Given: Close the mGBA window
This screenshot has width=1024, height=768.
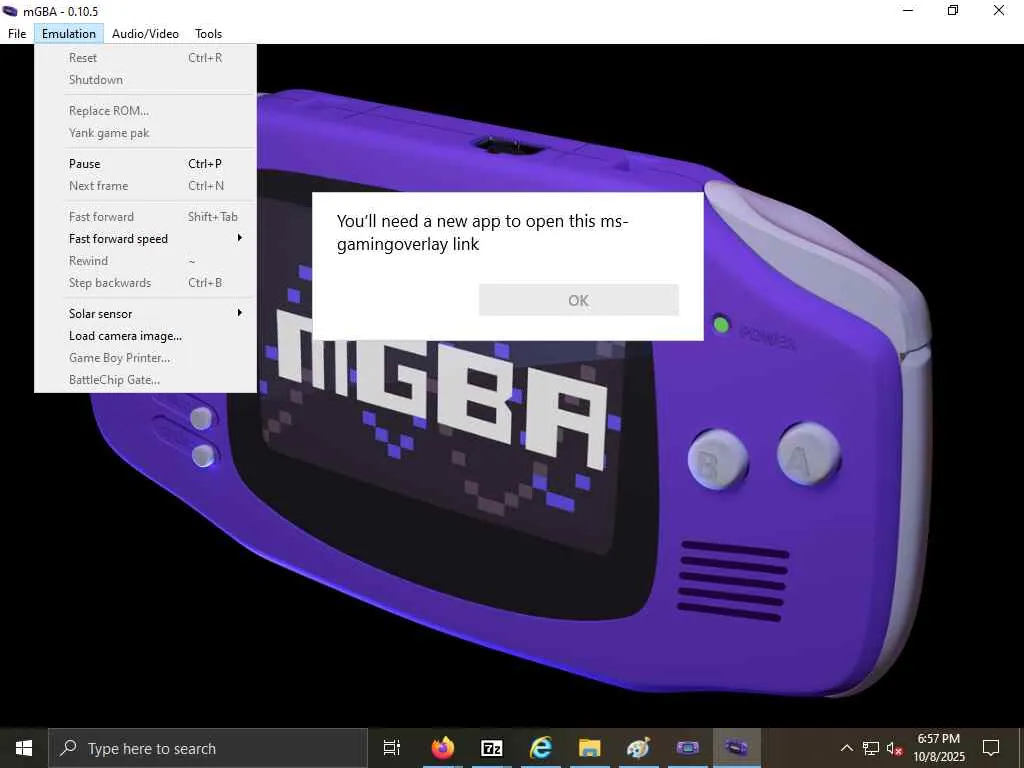Looking at the screenshot, I should [999, 10].
